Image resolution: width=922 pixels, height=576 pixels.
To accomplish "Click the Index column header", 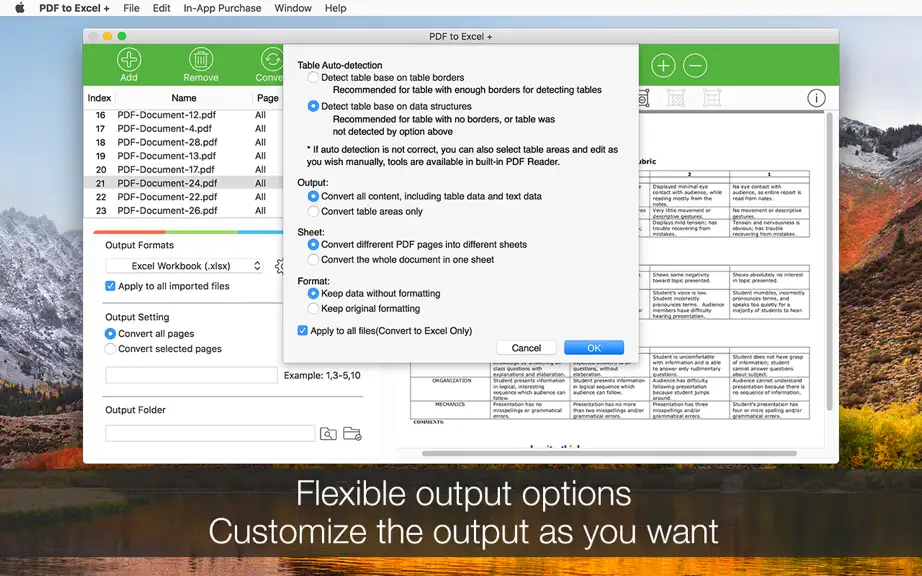I will tap(99, 98).
